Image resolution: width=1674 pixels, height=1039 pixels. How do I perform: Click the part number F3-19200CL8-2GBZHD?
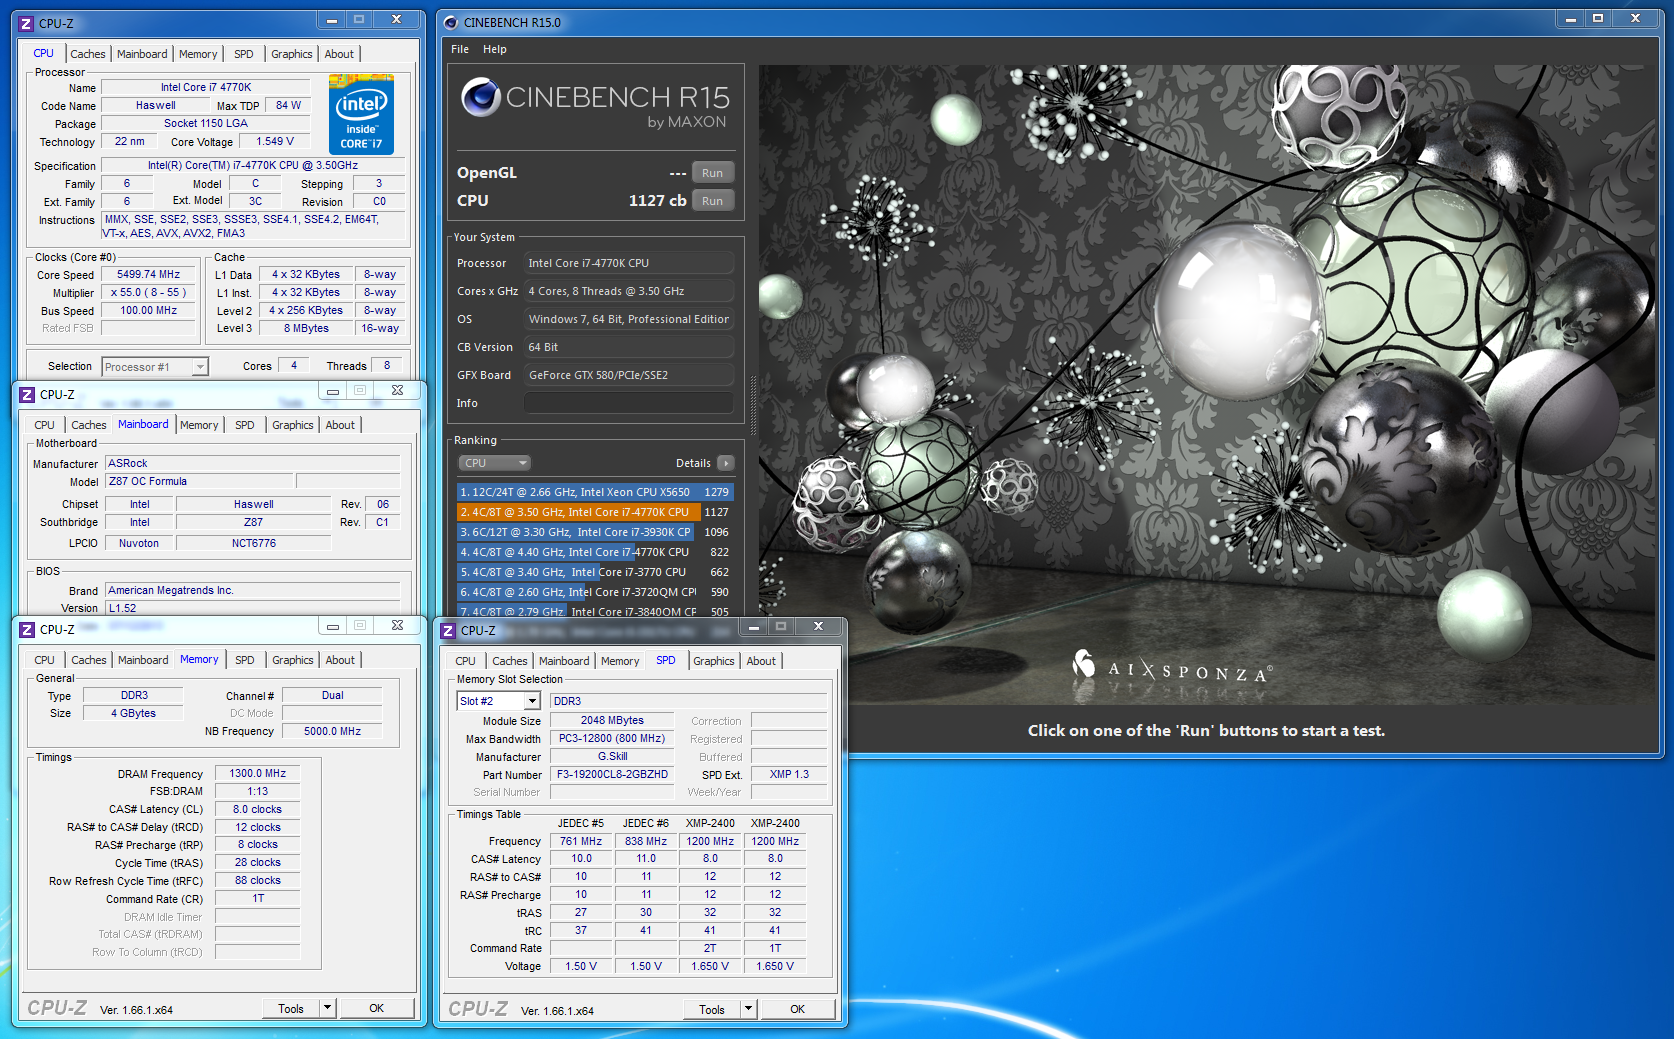point(612,774)
